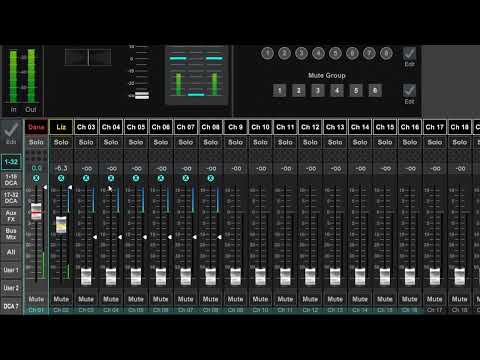Viewport: 480px width, 360px height.
Task: Mute the Liz channel
Action: (61, 299)
